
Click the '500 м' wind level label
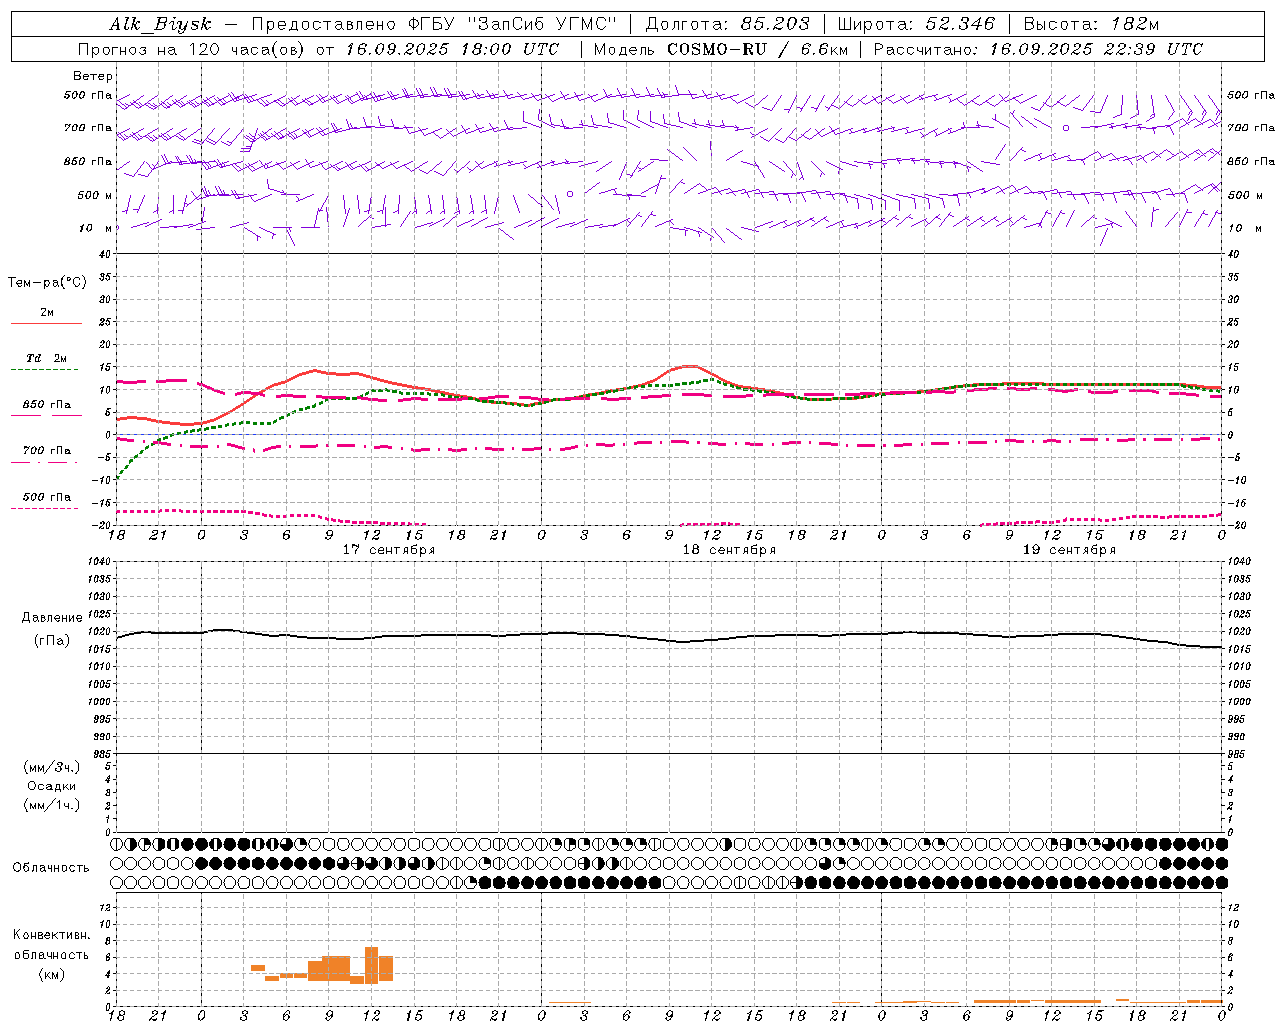95,195
